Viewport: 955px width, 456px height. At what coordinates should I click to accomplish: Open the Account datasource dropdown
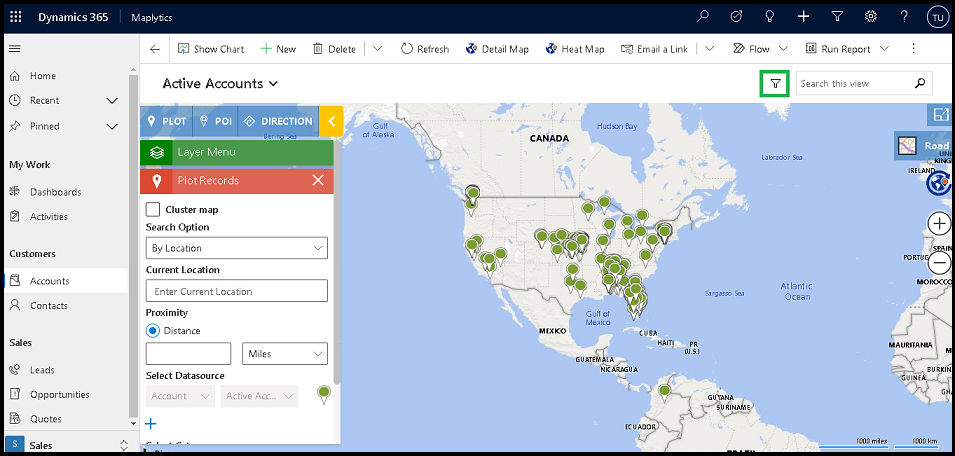coord(180,396)
